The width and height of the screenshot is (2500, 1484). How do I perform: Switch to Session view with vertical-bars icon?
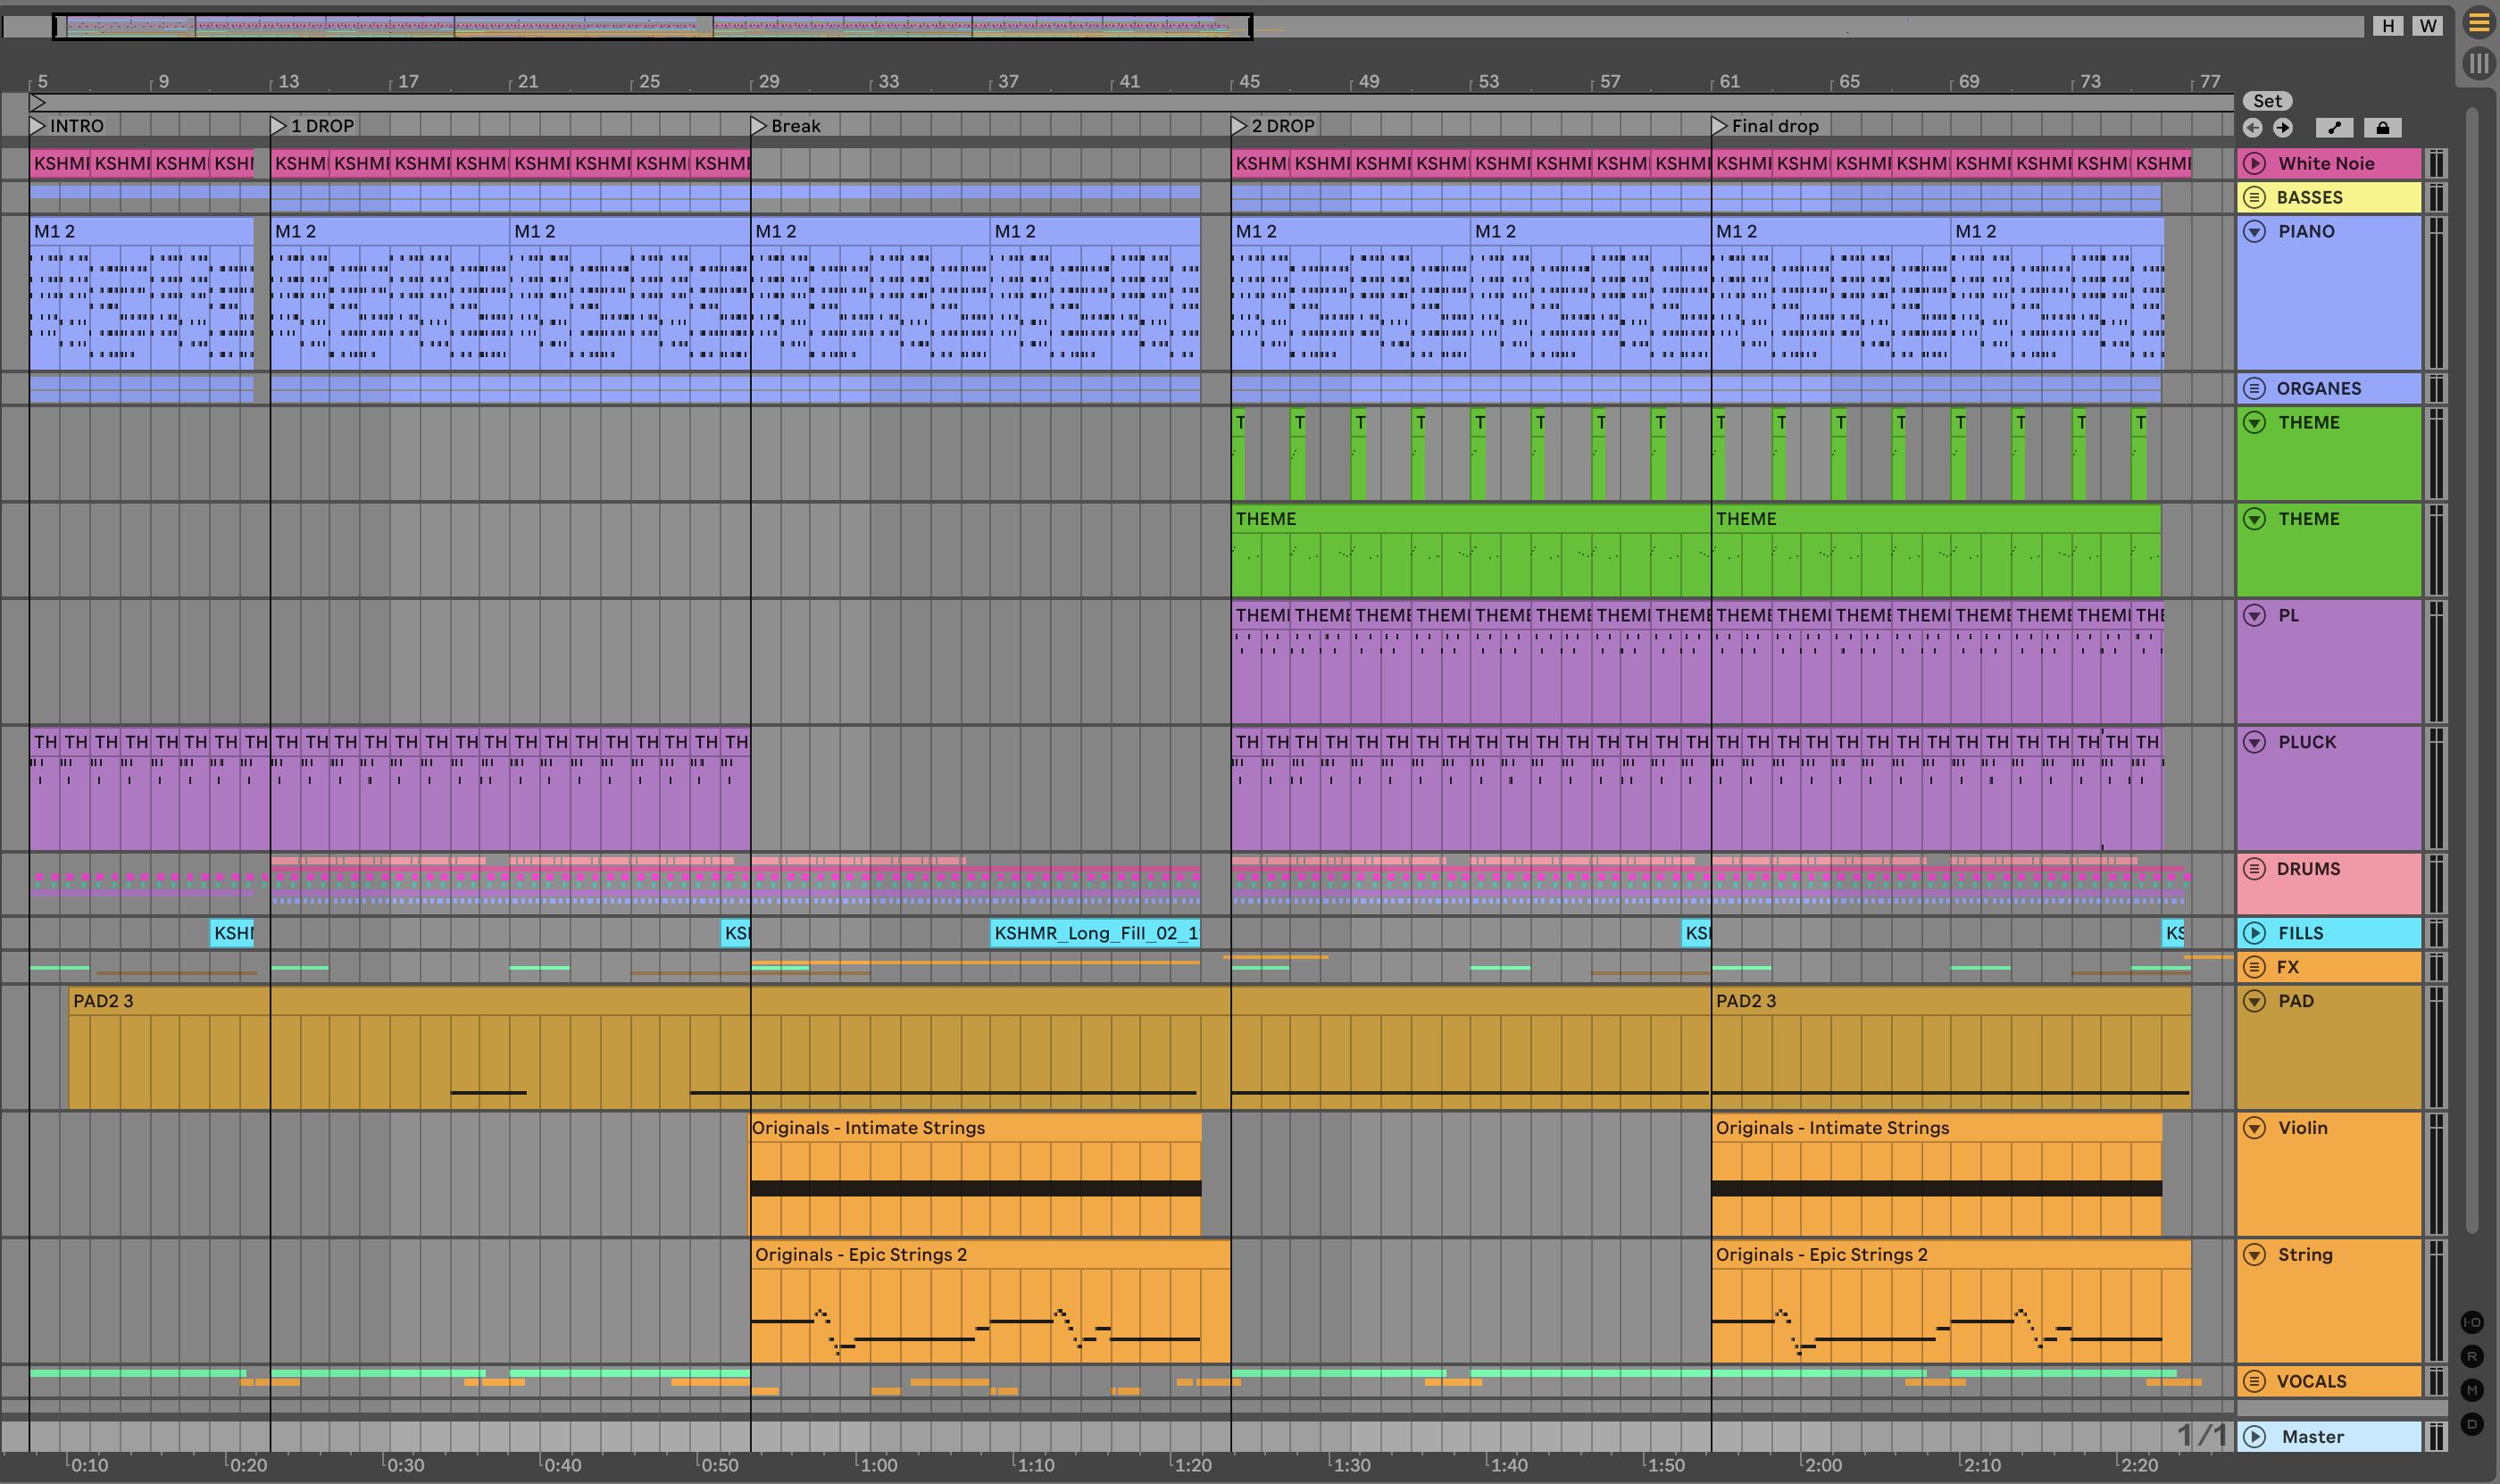coord(2479,64)
